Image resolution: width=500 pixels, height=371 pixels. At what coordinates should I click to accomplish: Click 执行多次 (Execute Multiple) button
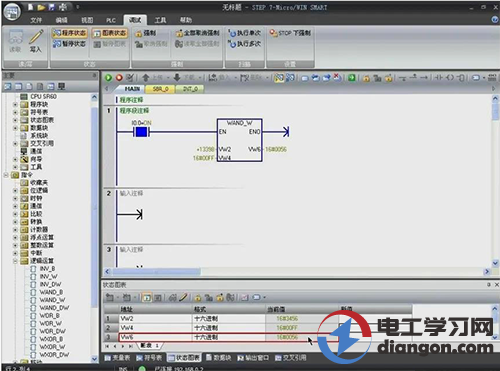point(245,44)
